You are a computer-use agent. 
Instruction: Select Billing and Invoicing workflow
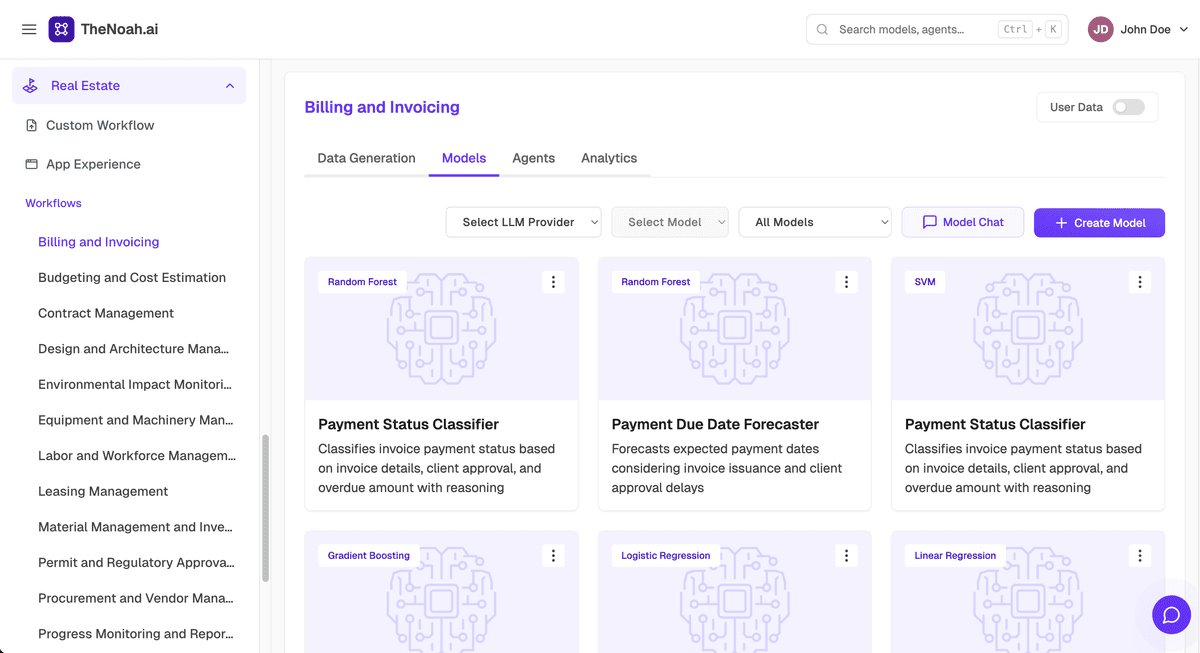pos(98,242)
